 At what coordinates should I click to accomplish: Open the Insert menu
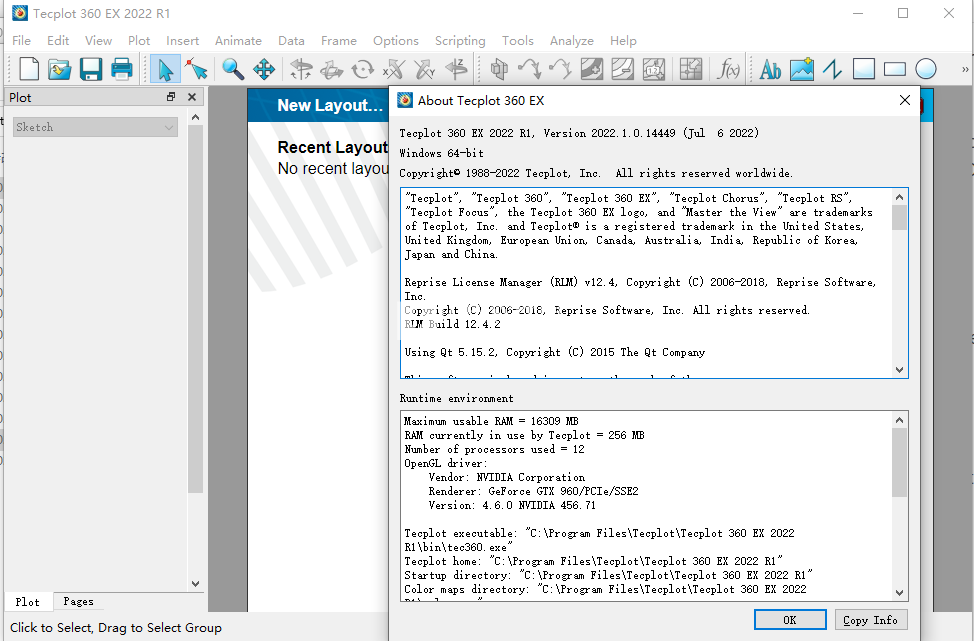pyautogui.click(x=182, y=40)
